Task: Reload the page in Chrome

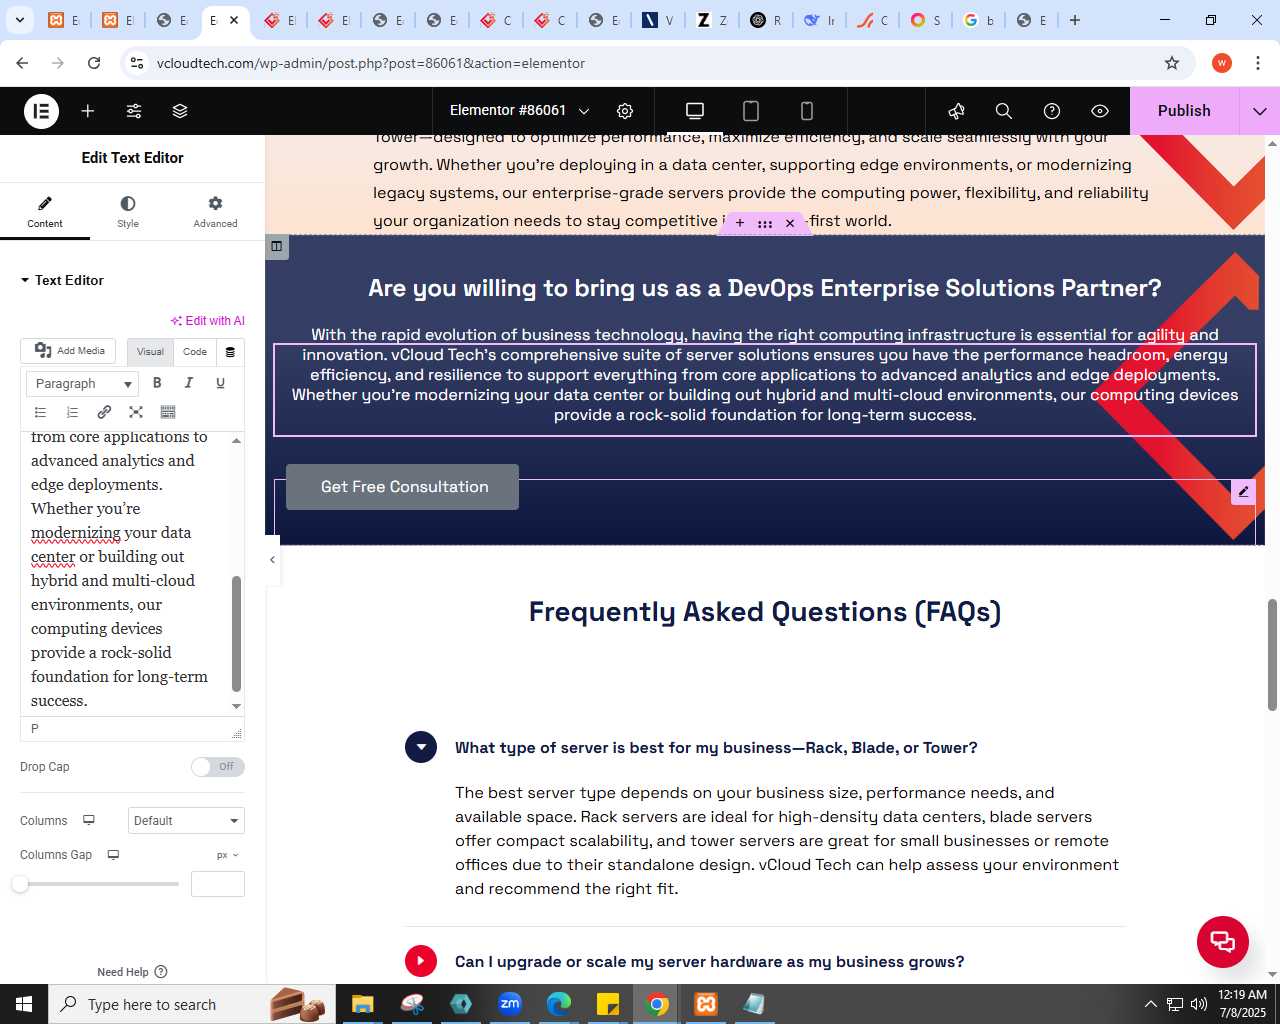Action: click(94, 63)
